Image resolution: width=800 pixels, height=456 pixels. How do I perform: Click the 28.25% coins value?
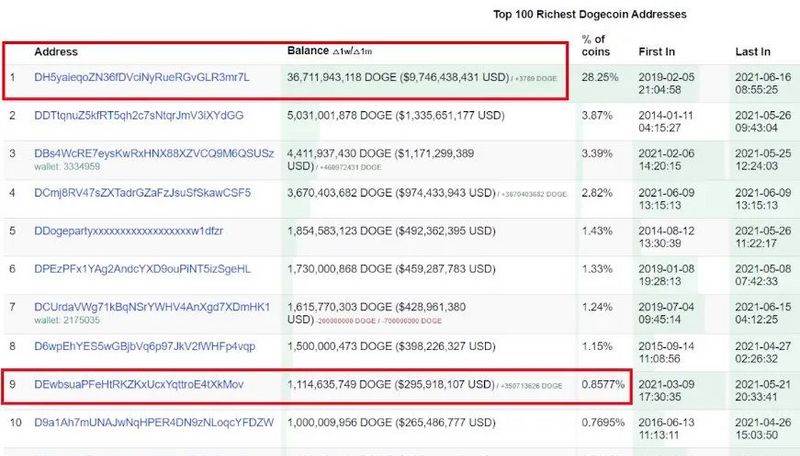click(x=599, y=78)
